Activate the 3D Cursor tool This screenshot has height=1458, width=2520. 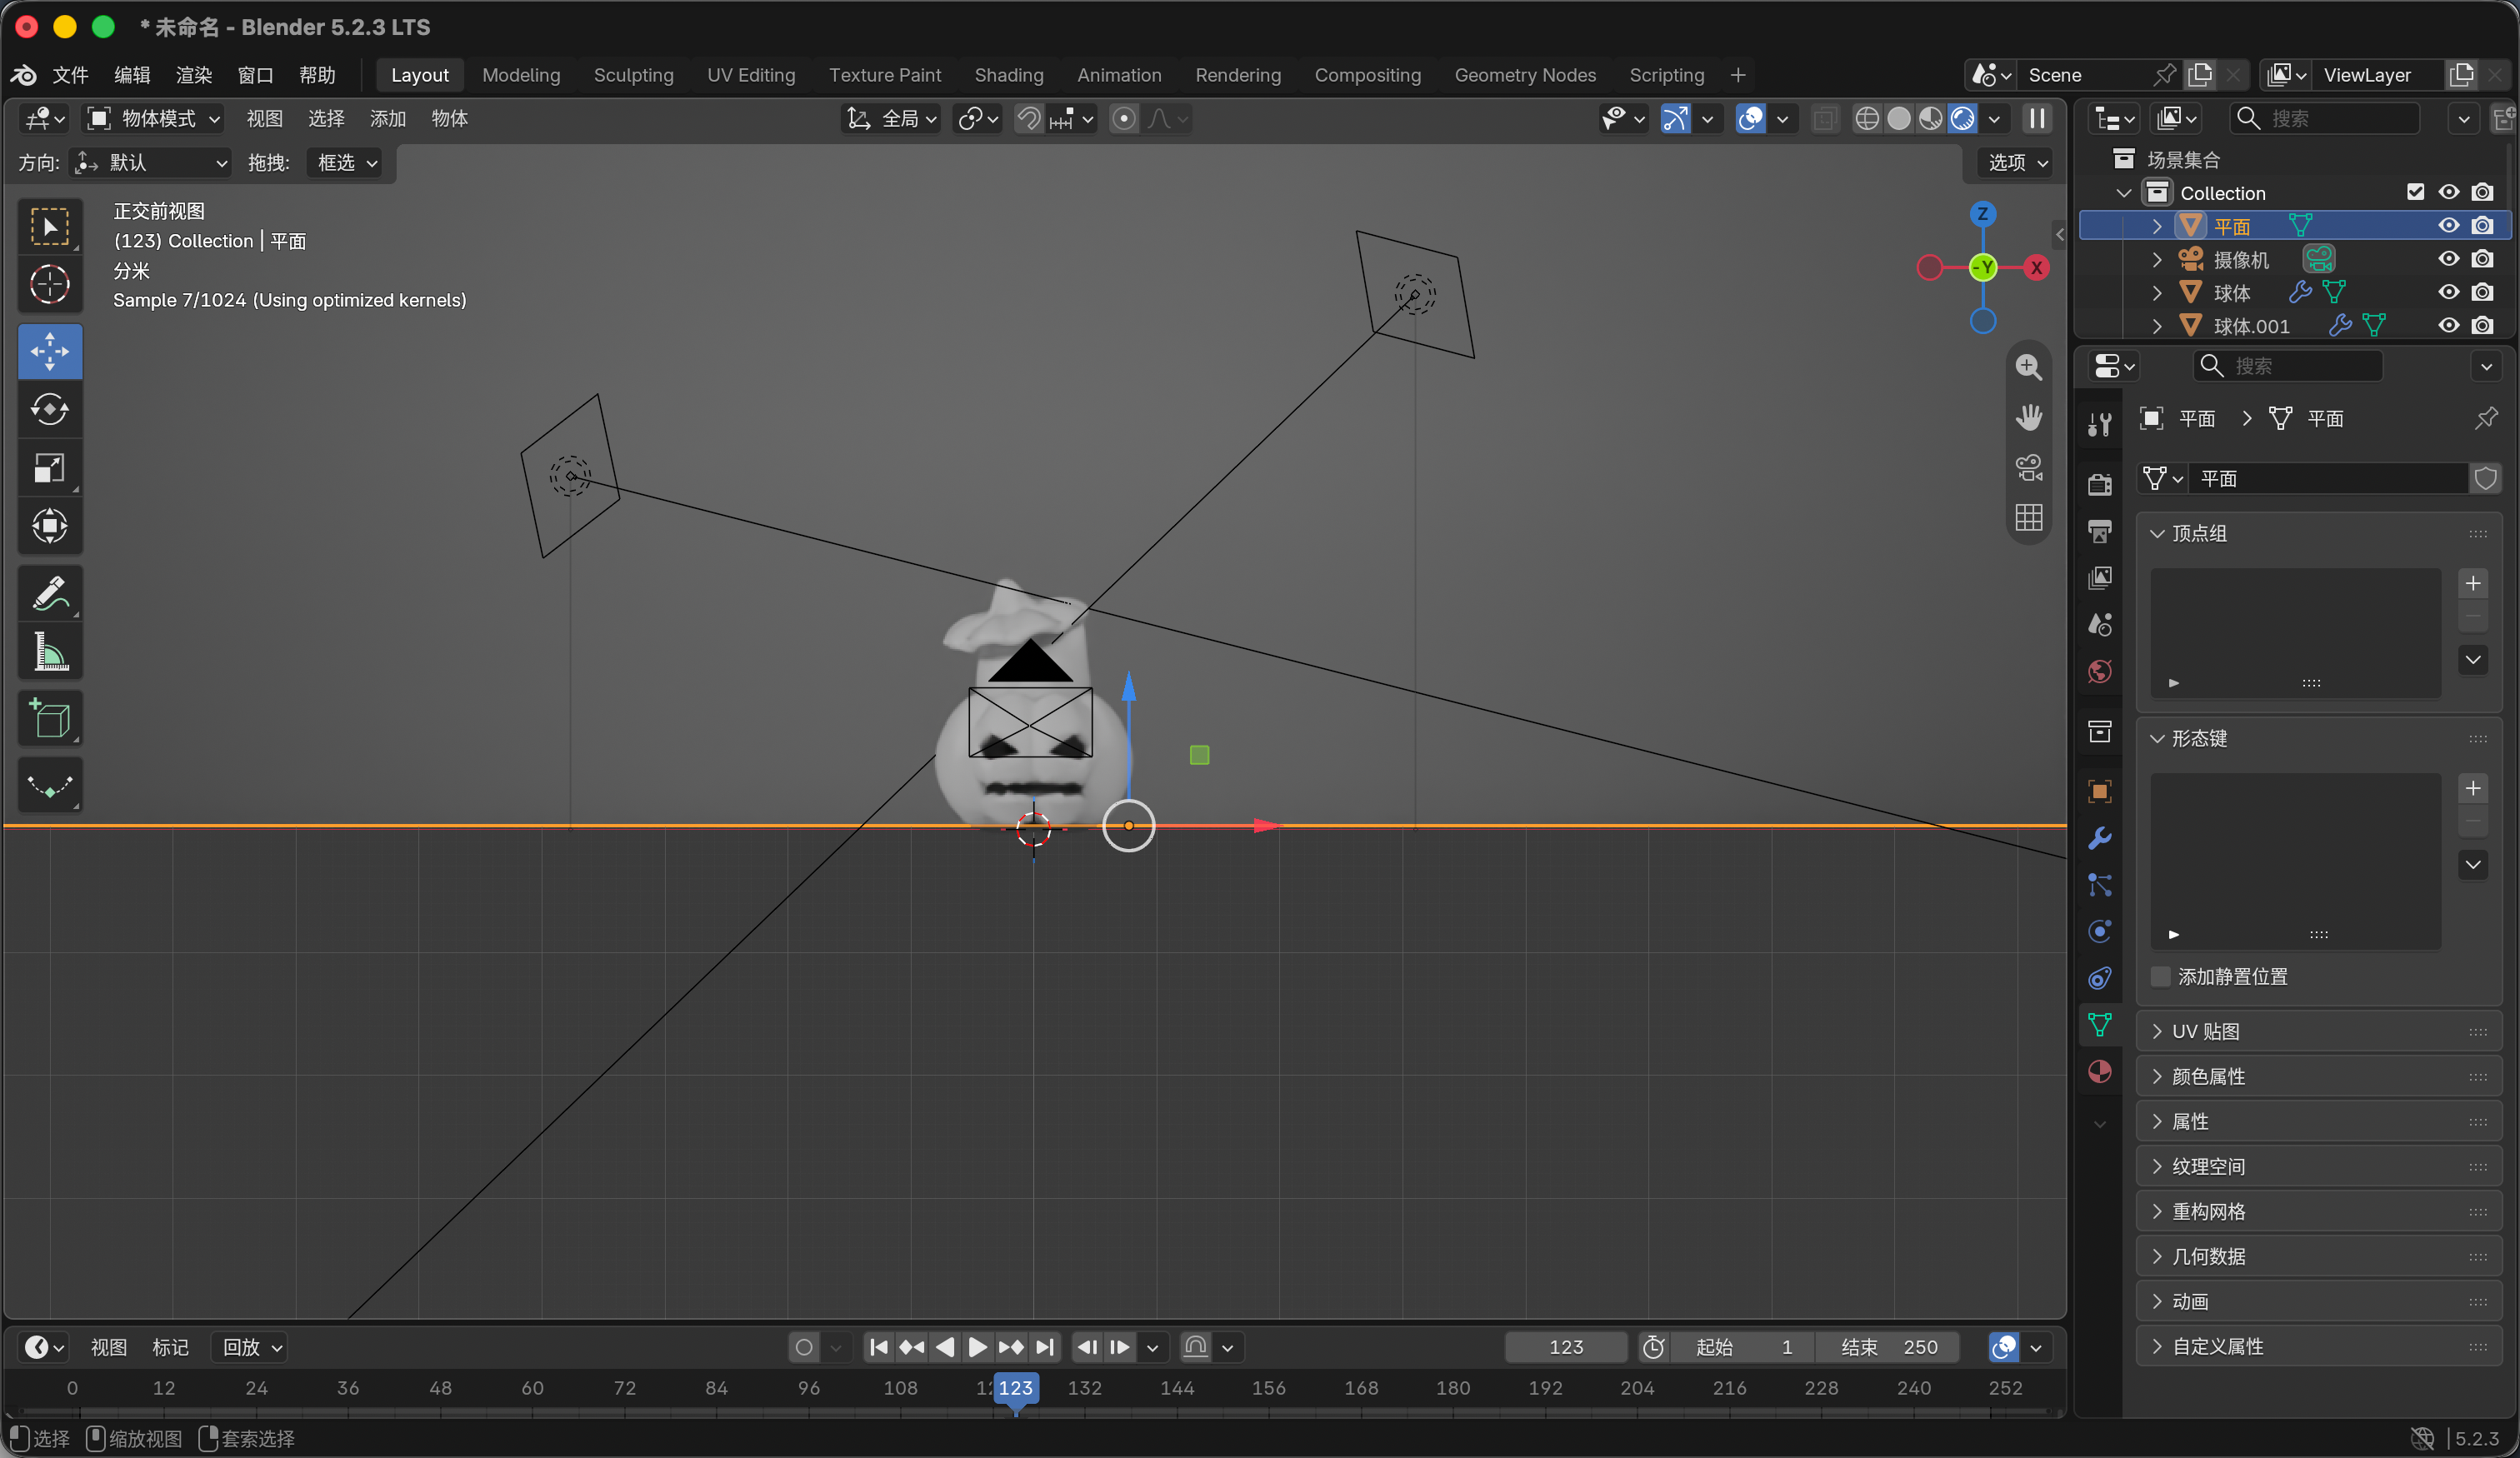pyautogui.click(x=50, y=285)
